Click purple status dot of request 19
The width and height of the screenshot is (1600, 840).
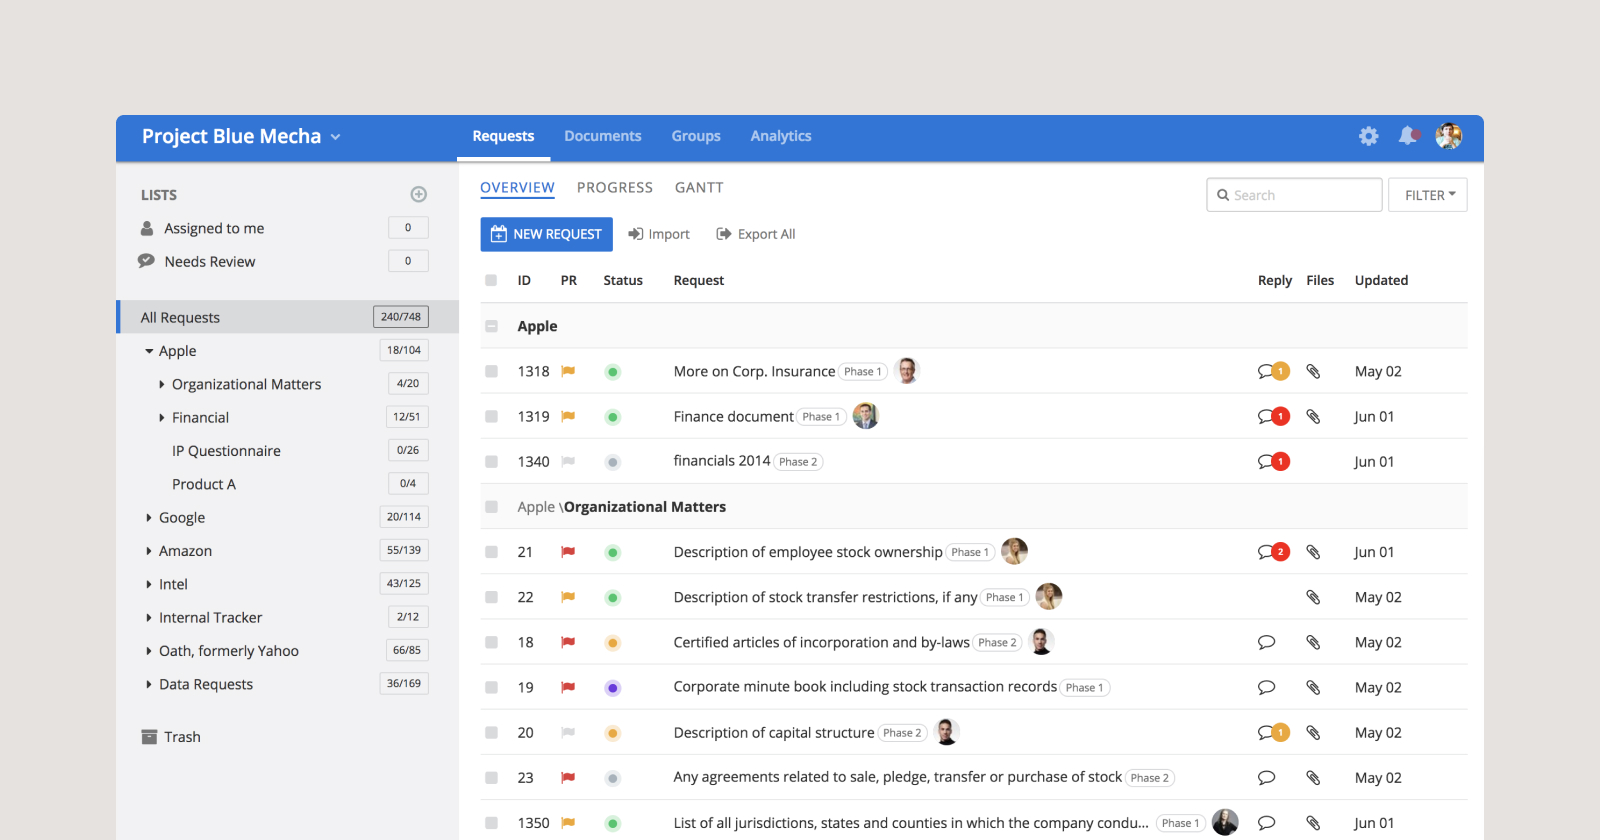[x=613, y=688]
